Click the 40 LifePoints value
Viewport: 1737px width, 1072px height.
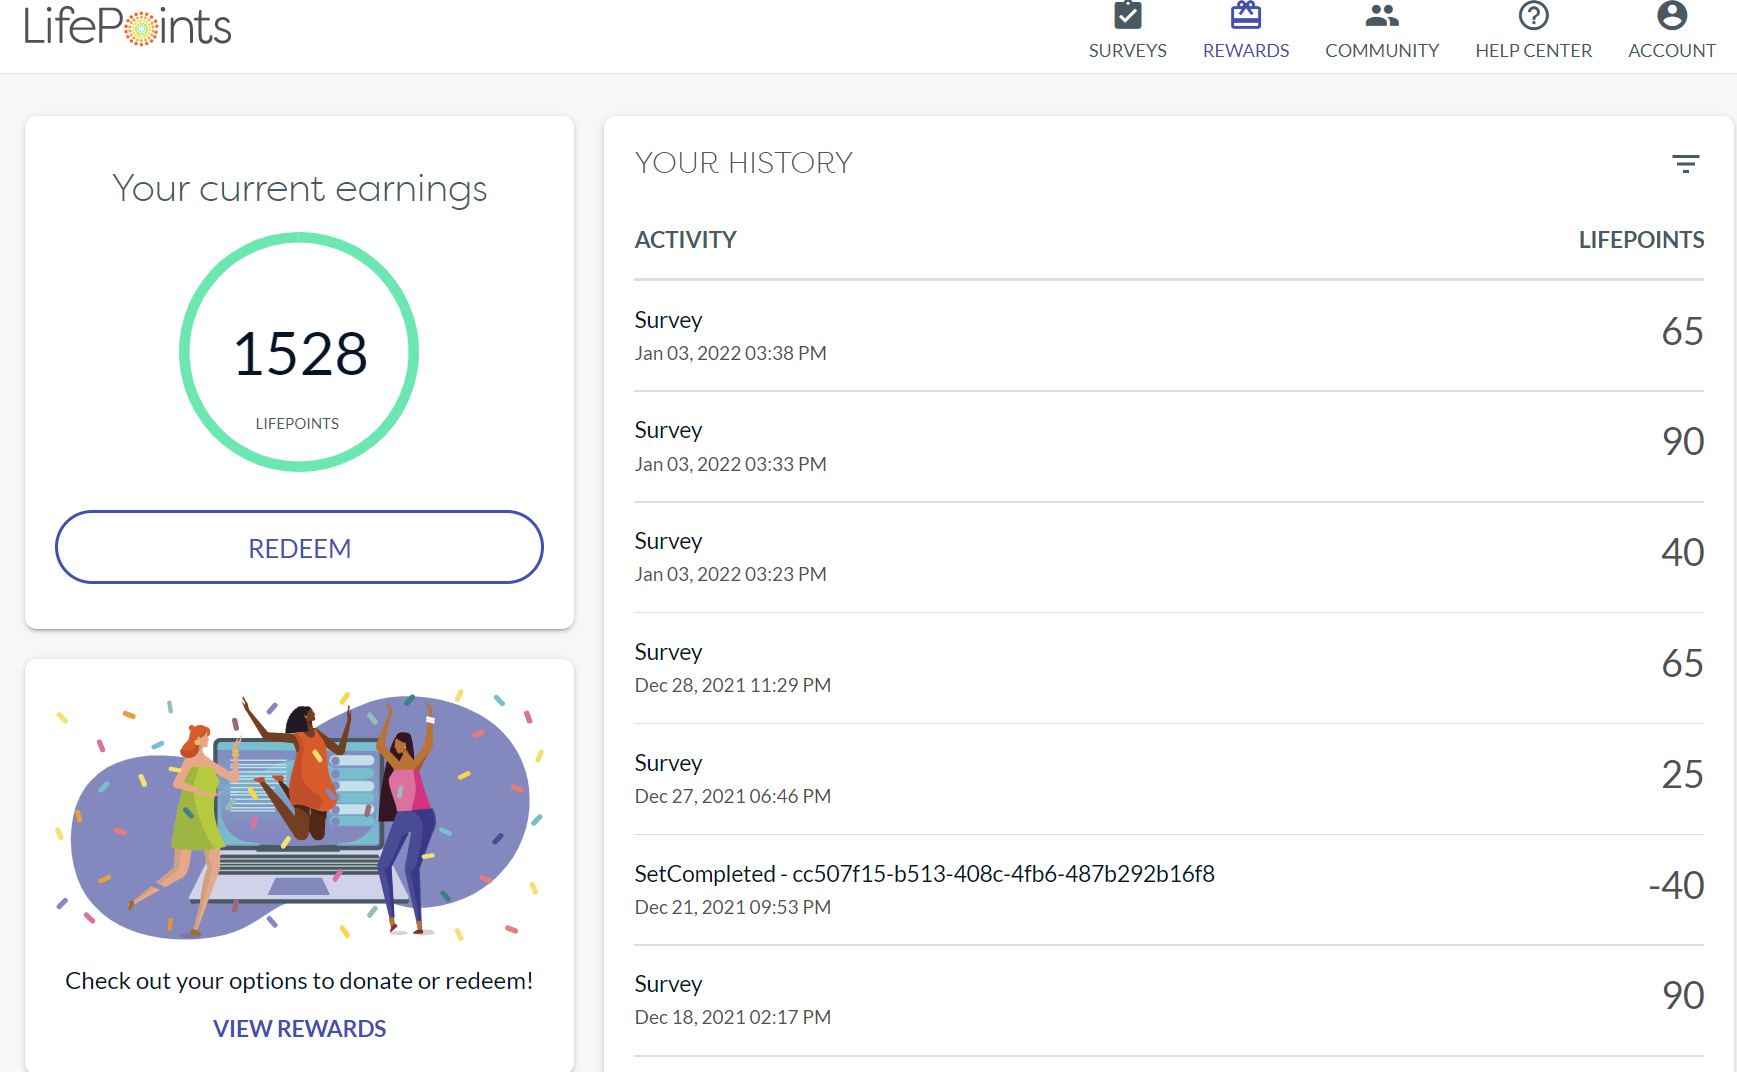coord(1683,552)
